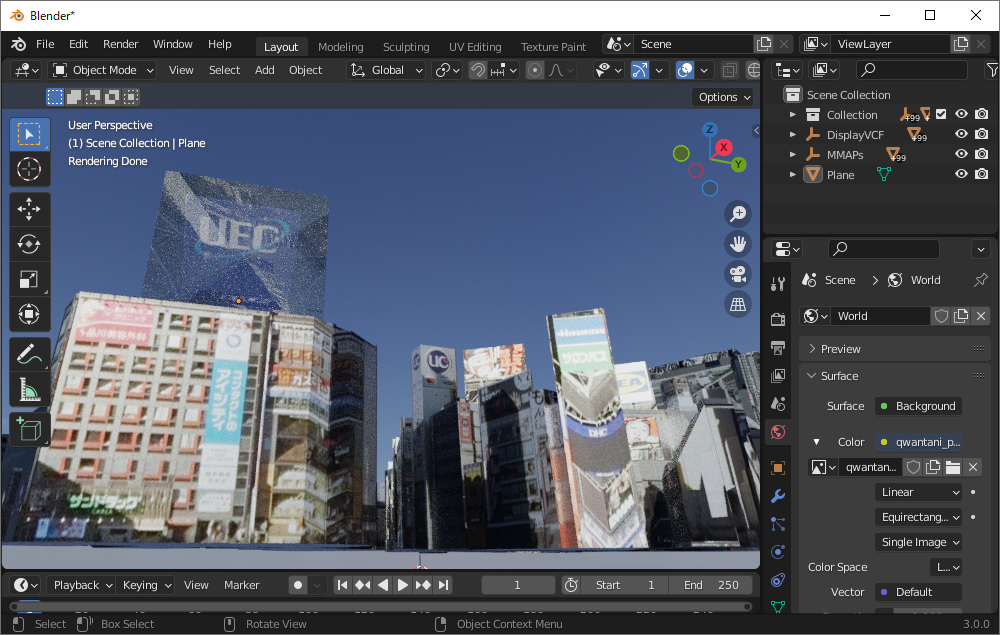1000x635 pixels.
Task: Click the viewport Pan hand icon
Action: pos(738,244)
